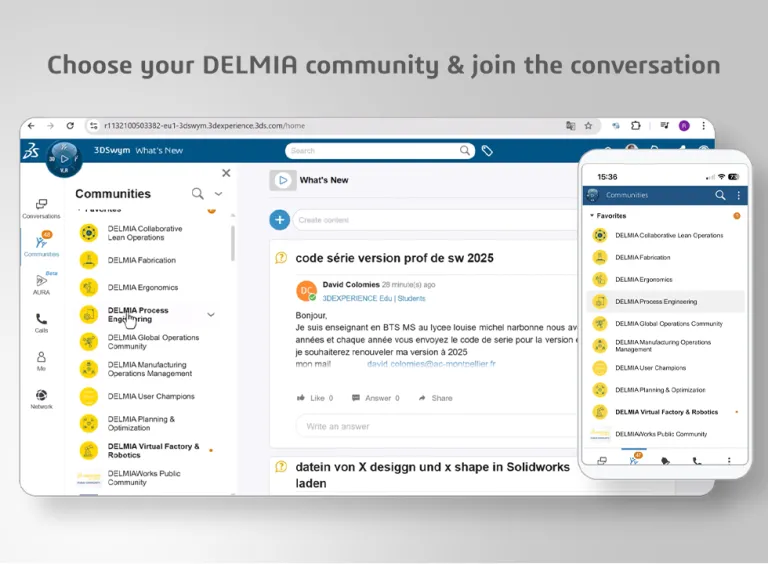Viewport: 768px width, 564px height.
Task: Click the search icon in the phone header
Action: click(x=720, y=195)
